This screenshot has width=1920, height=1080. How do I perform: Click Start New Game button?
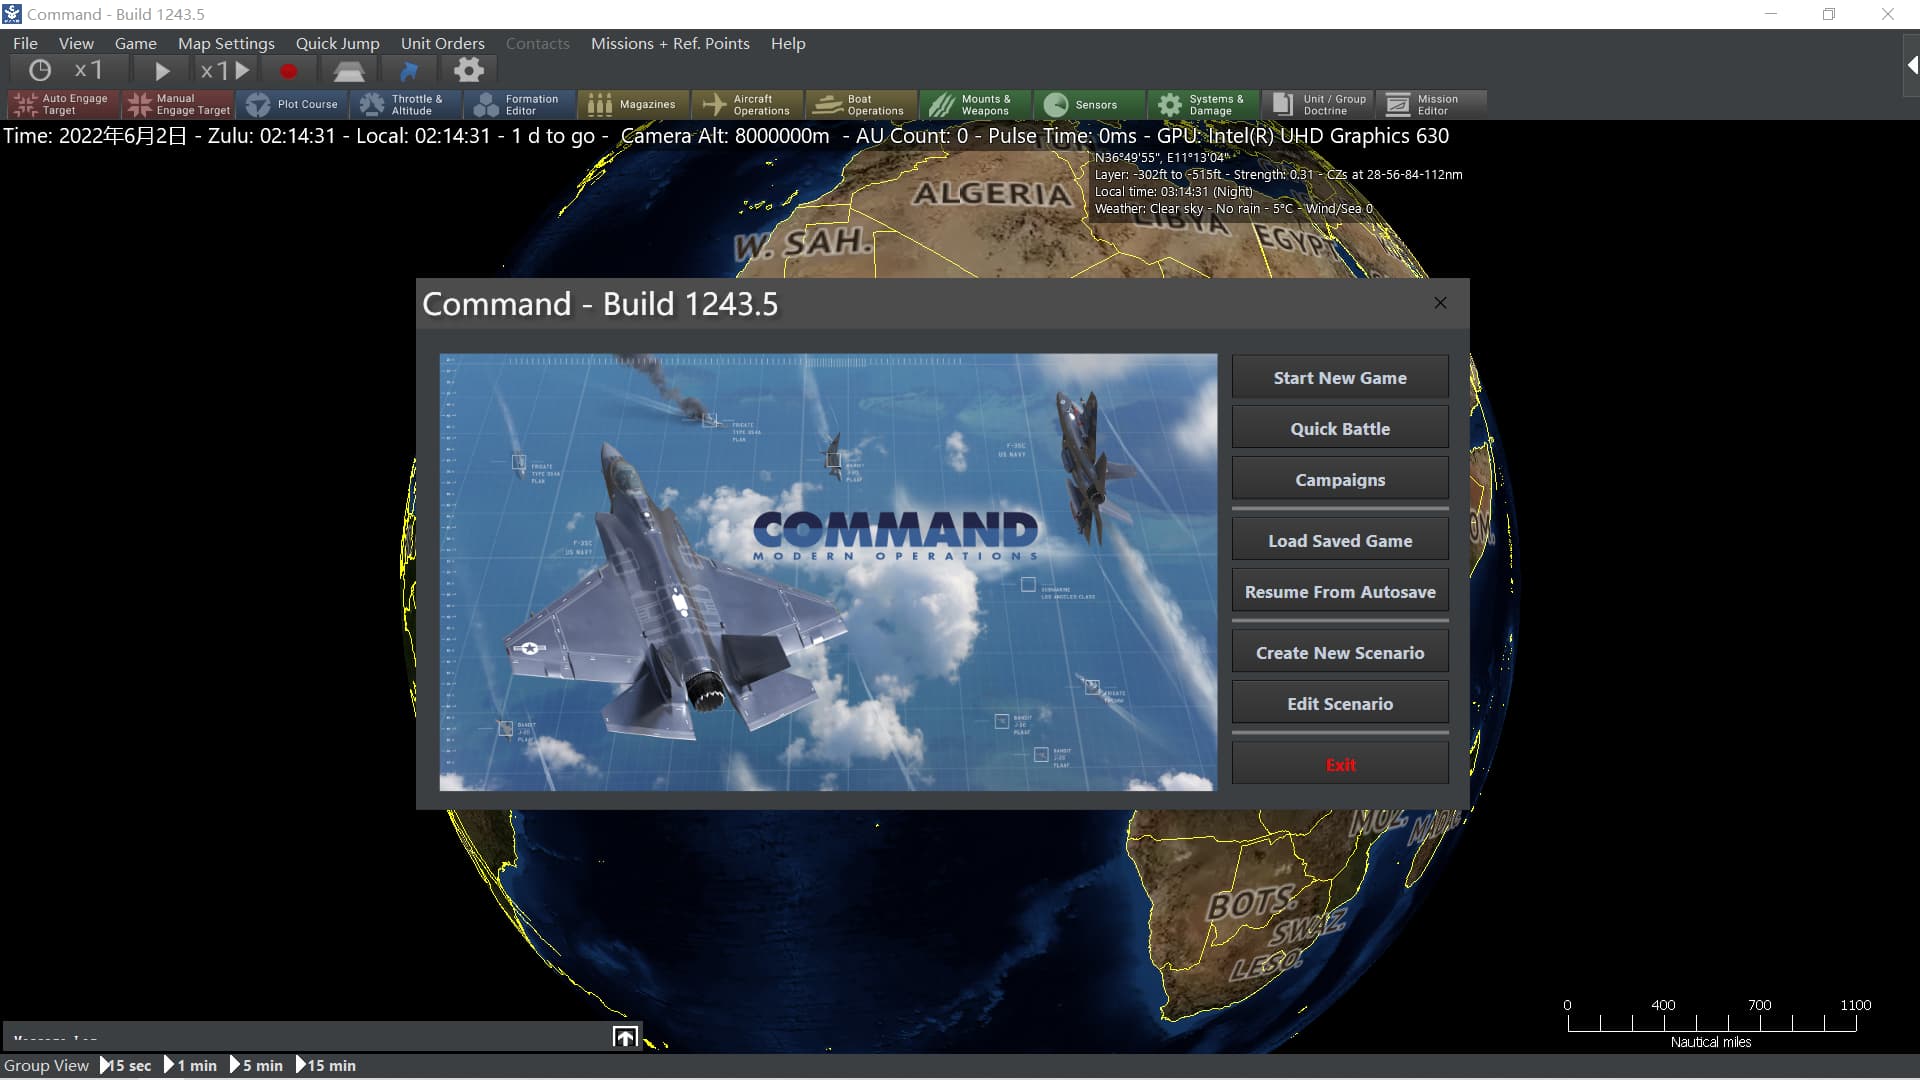[x=1340, y=377]
